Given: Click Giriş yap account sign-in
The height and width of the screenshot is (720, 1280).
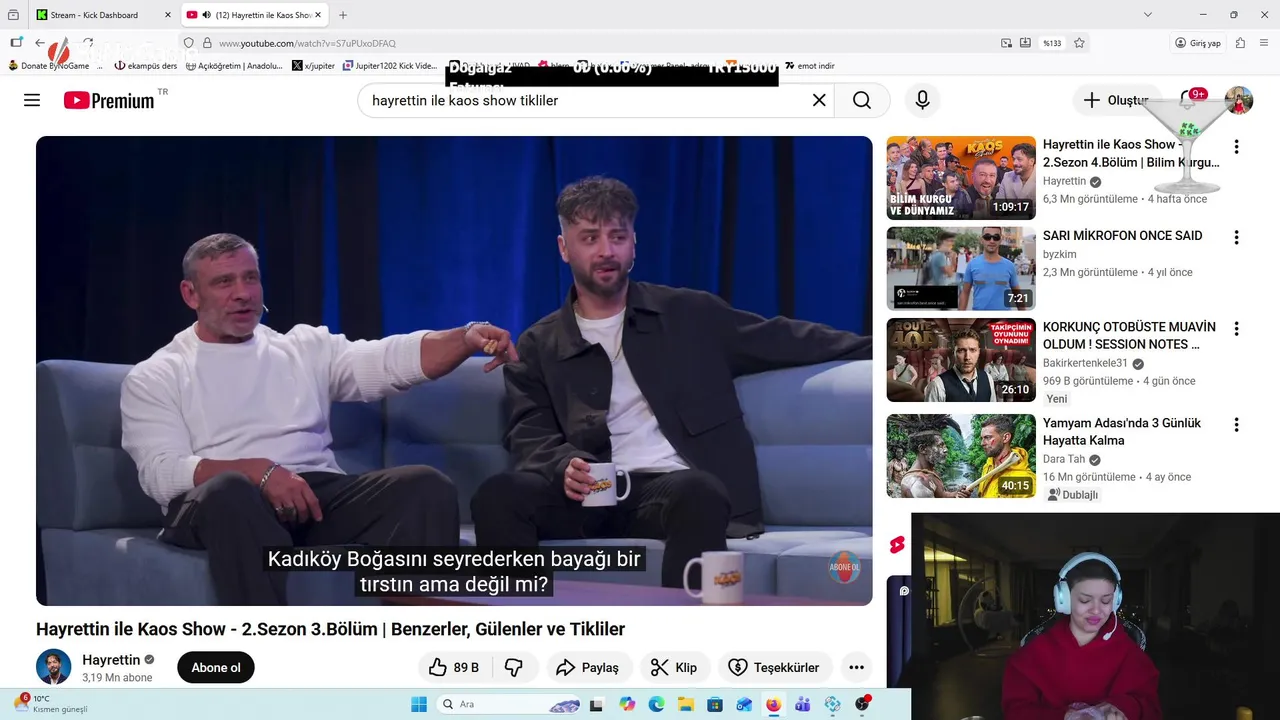Looking at the screenshot, I should pyautogui.click(x=1198, y=43).
